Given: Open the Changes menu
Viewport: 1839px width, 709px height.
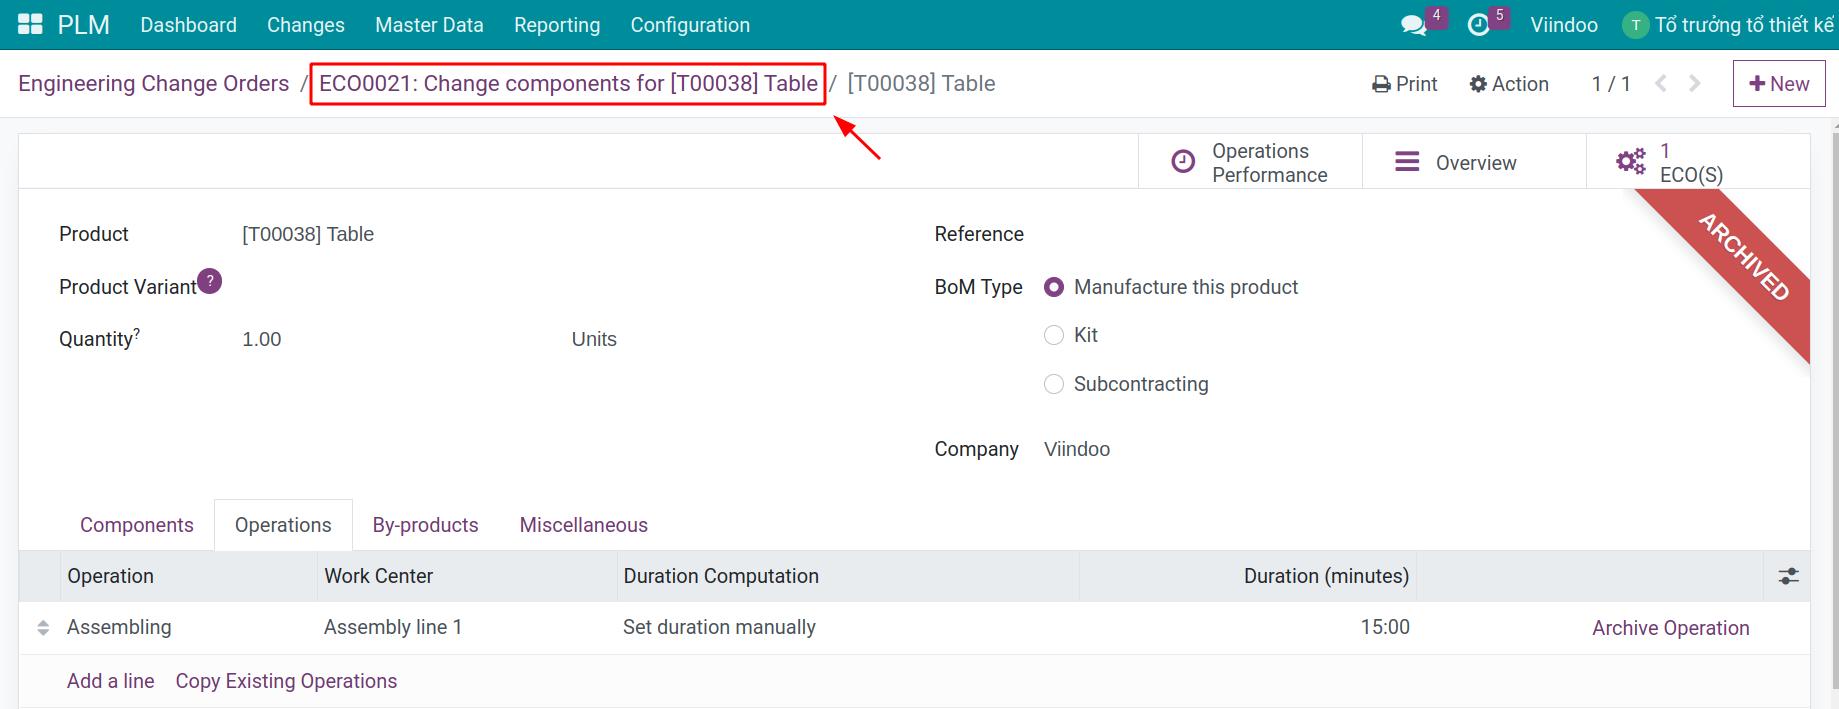Looking at the screenshot, I should click(x=306, y=25).
